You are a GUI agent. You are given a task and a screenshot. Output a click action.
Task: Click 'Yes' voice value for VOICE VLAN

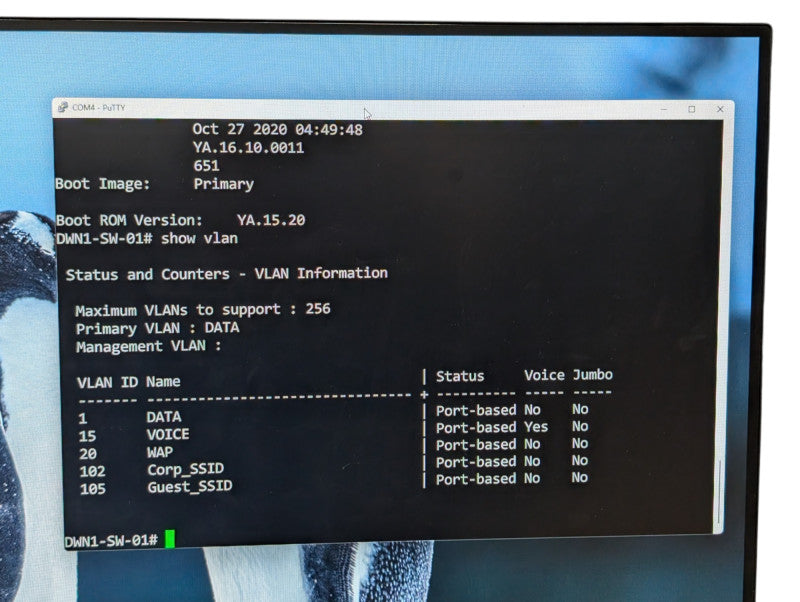pos(536,427)
